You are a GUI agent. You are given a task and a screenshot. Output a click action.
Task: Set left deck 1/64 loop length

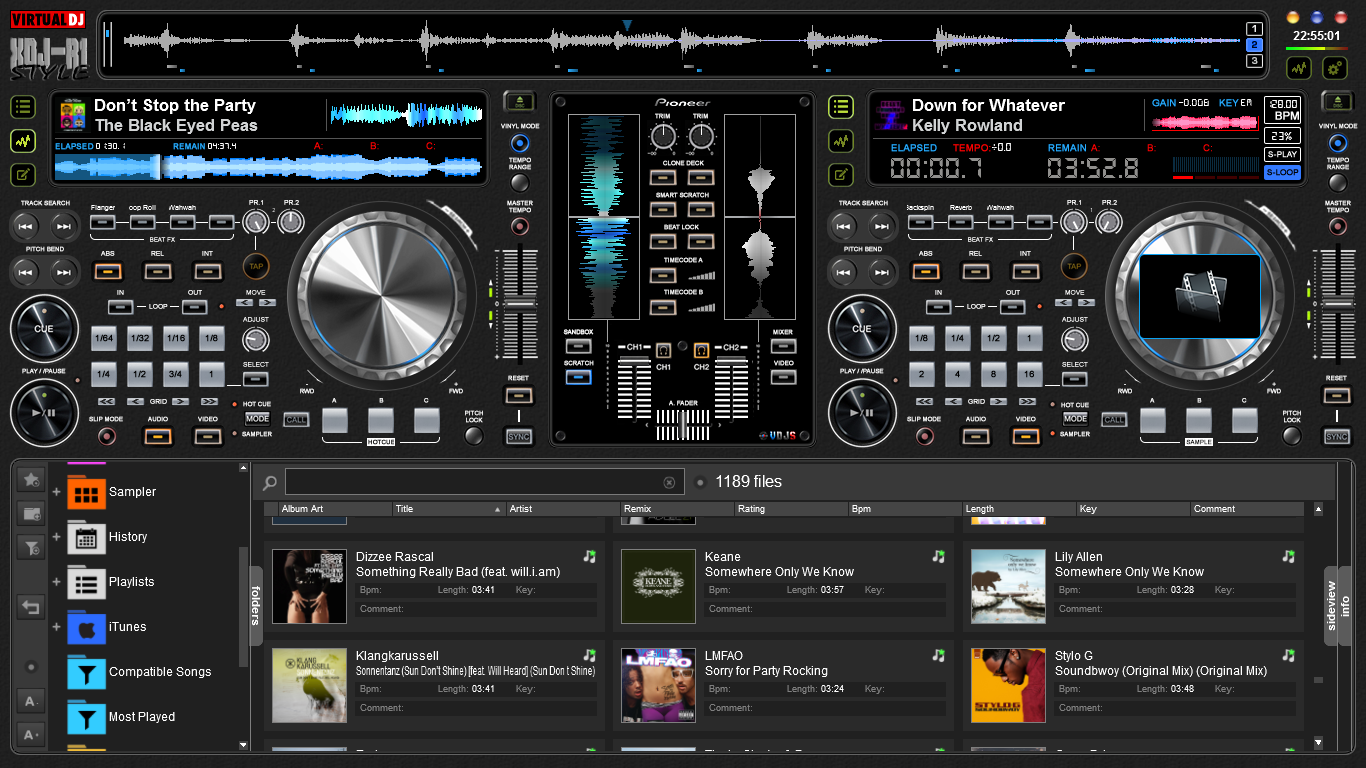104,338
